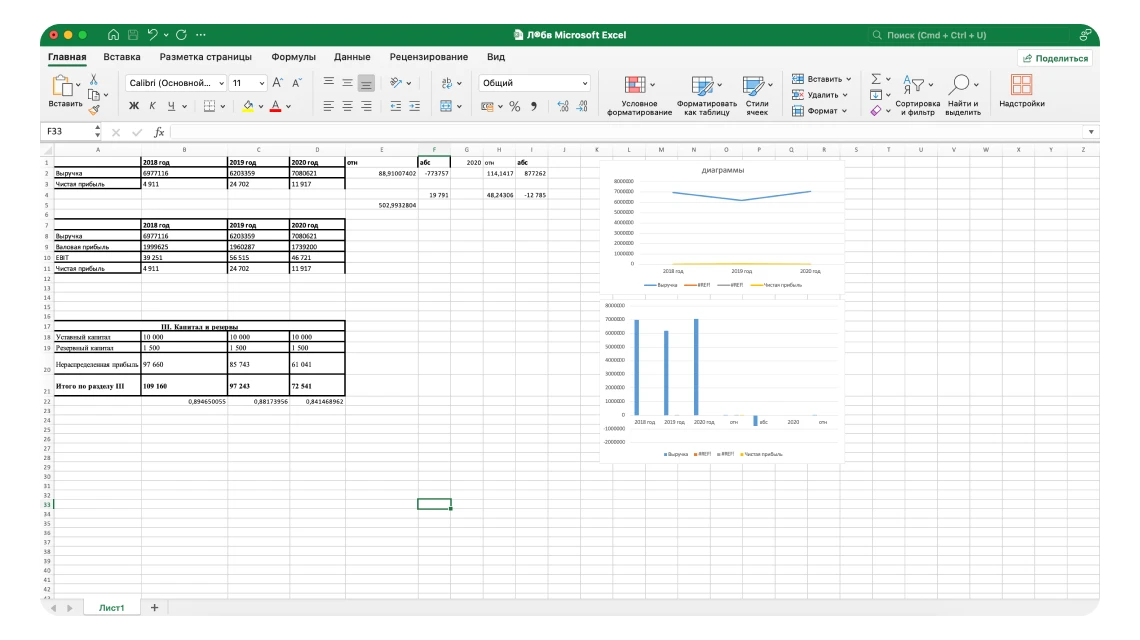Viewport: 1140px width, 640px height.
Task: Click the increase font size icon
Action: 278,83
